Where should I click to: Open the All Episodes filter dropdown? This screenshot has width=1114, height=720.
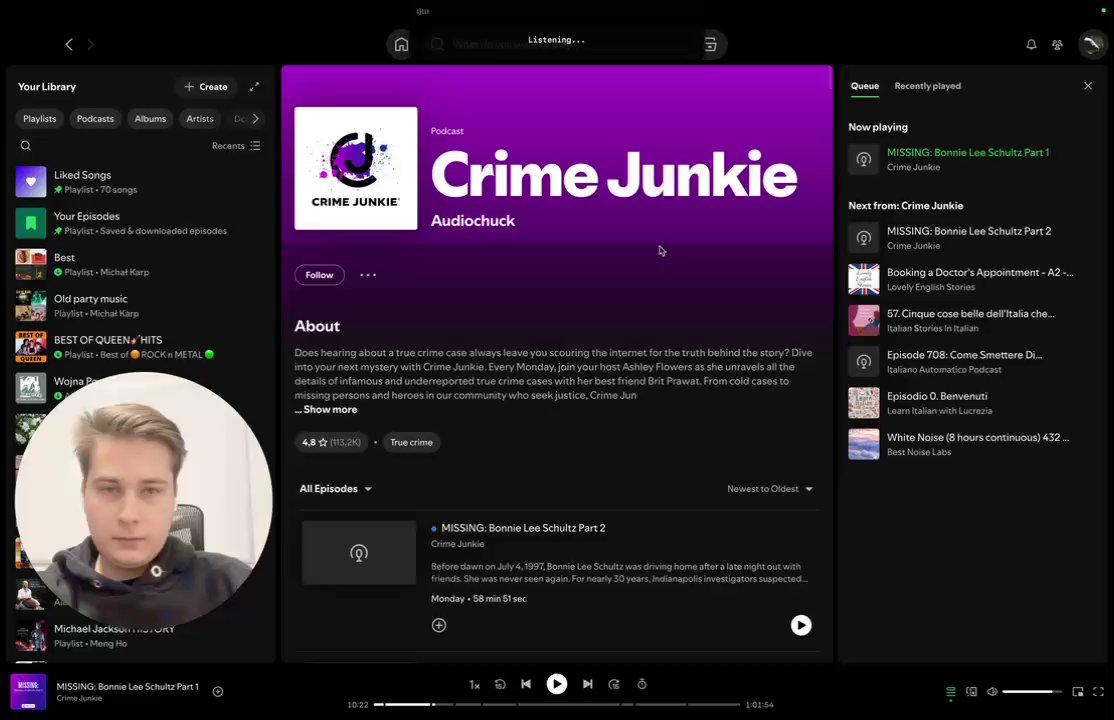[335, 489]
